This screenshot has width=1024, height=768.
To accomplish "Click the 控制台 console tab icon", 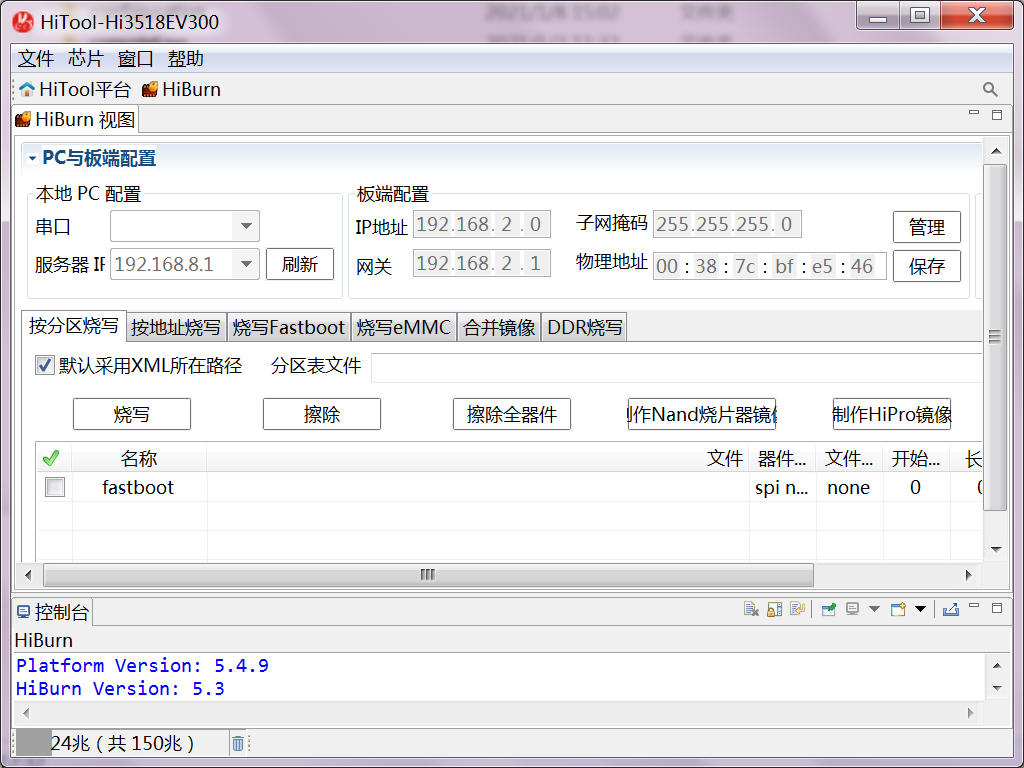I will click(x=24, y=612).
